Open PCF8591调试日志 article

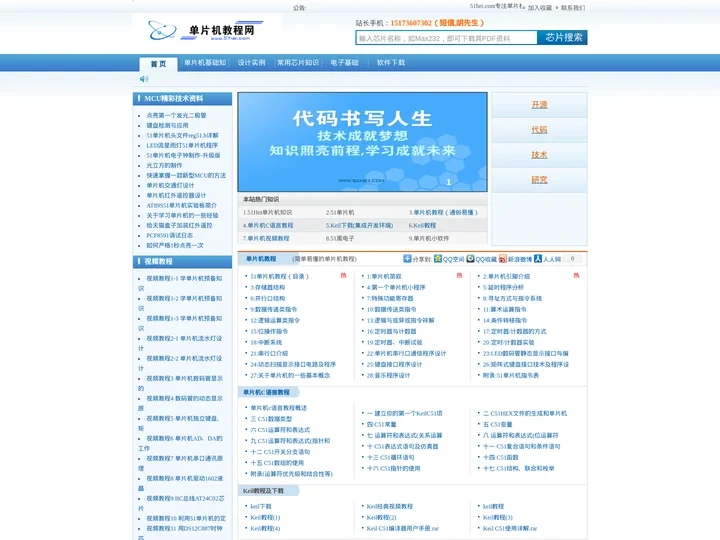click(169, 236)
